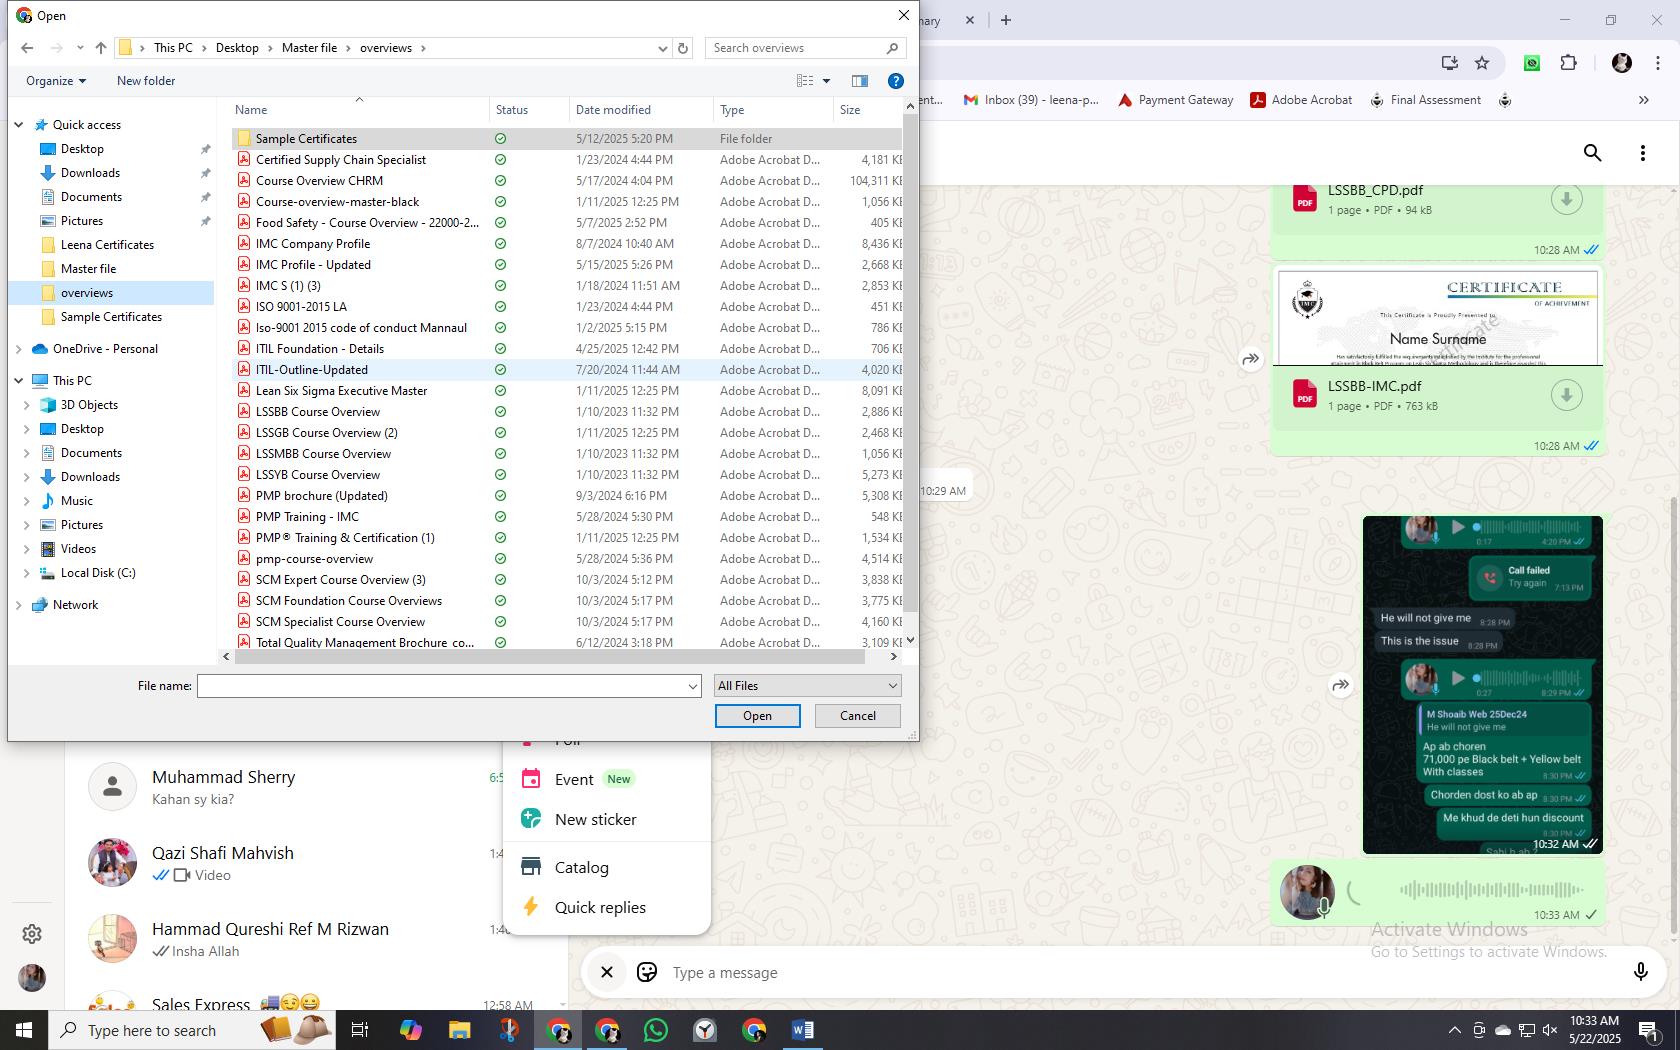Open the Muhammad Sherry chat

point(316,787)
